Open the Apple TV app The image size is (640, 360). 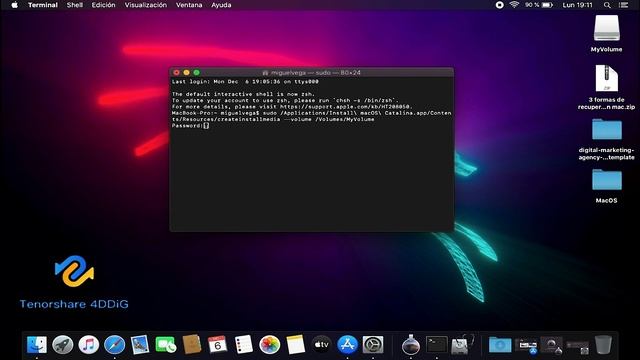(321, 345)
